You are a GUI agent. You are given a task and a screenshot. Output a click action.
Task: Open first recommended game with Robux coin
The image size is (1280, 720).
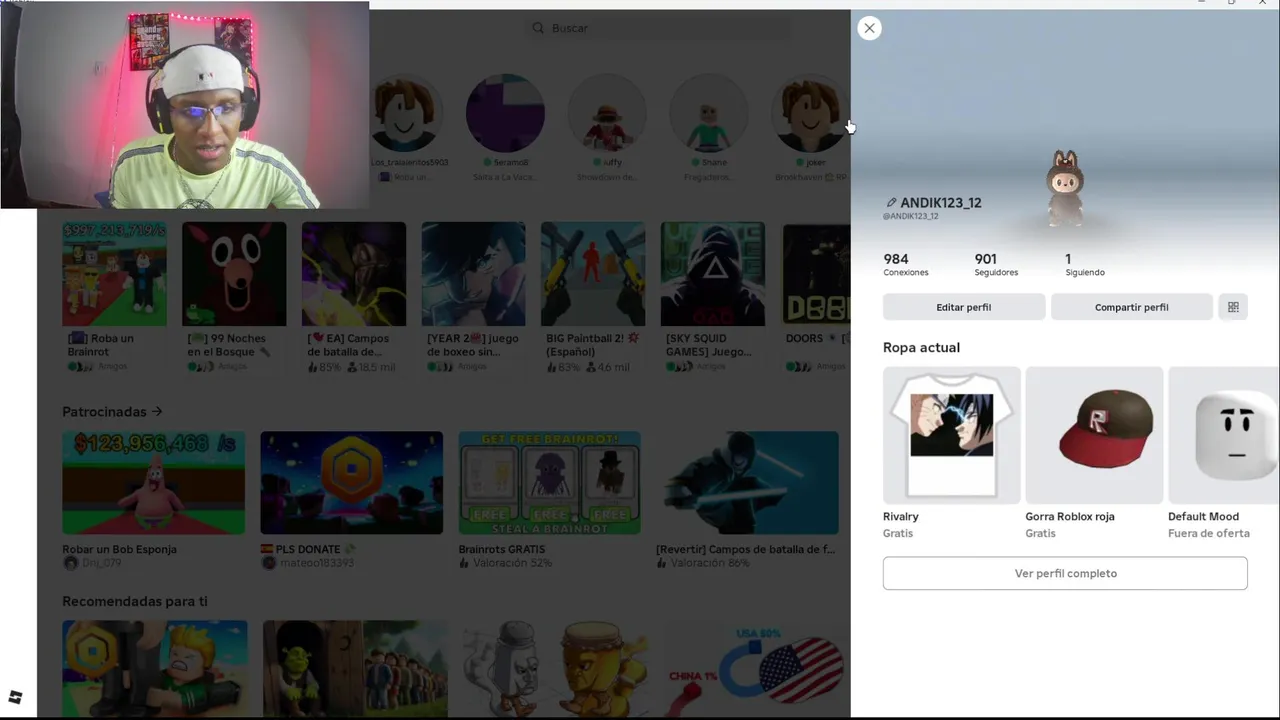155,668
